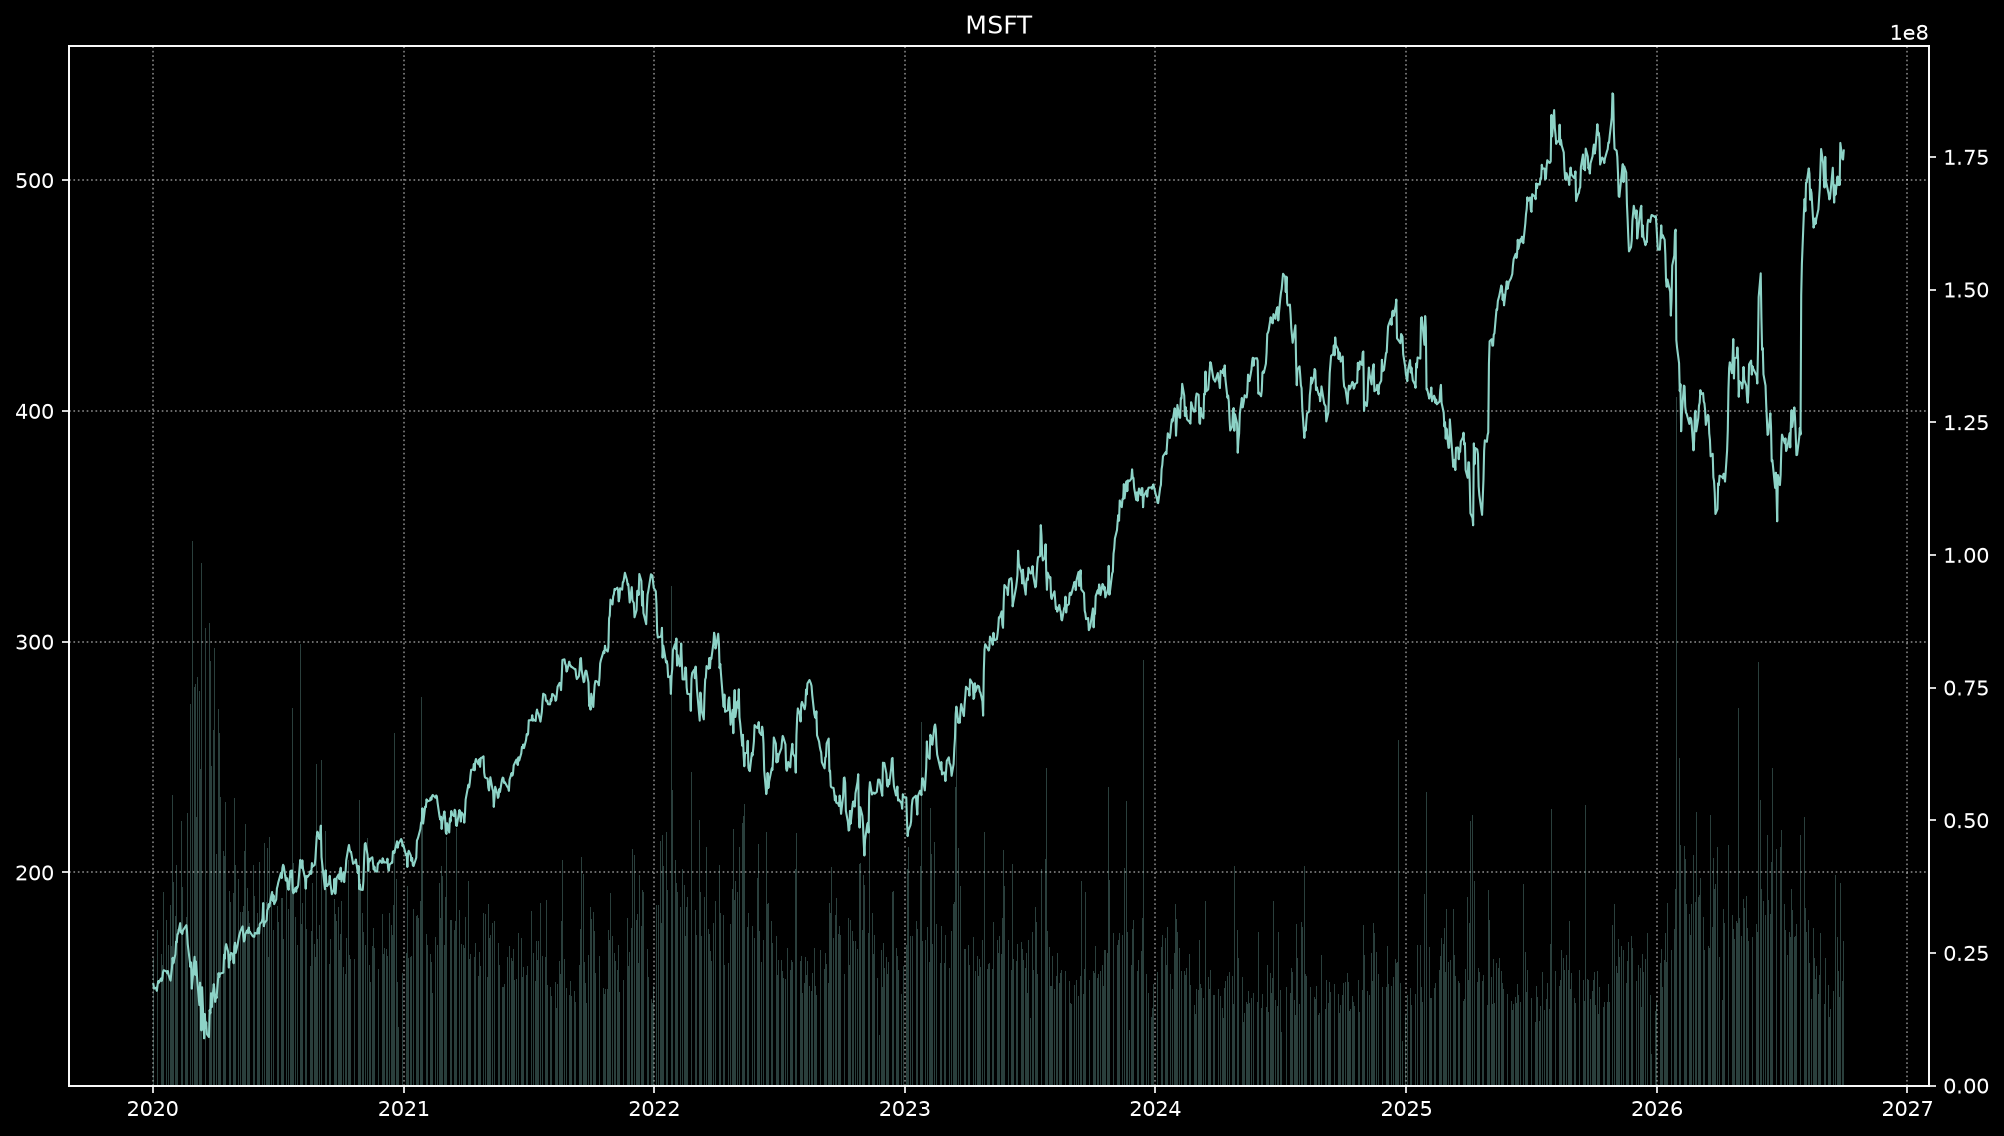Viewport: 2004px width, 1136px height.
Task: Click the 400 price axis label
Action: (x=36, y=412)
